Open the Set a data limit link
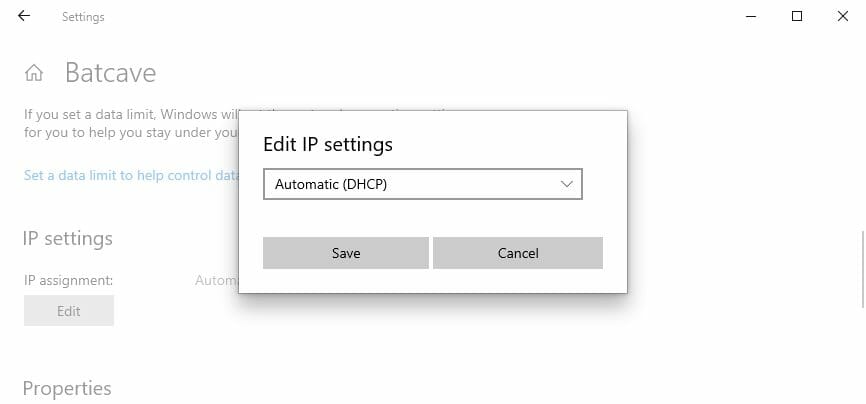Screen dimensions: 866x404 click(131, 176)
